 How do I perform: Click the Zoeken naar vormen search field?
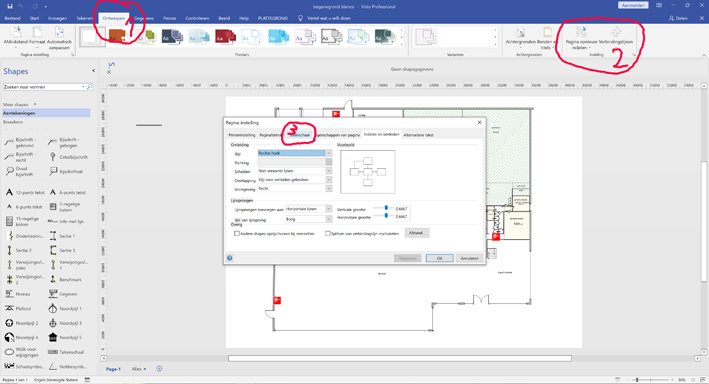click(x=44, y=86)
